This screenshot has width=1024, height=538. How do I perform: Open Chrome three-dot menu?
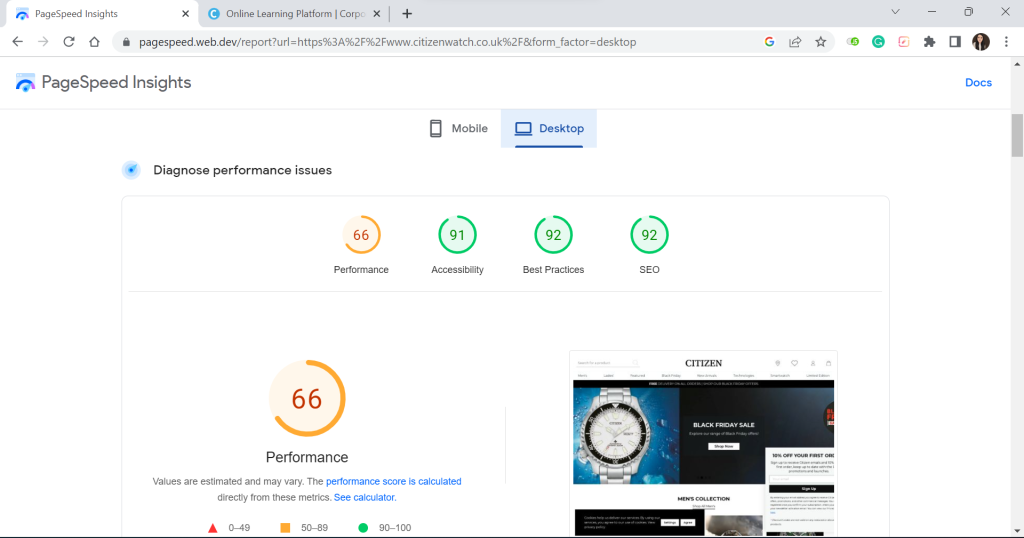click(1006, 42)
